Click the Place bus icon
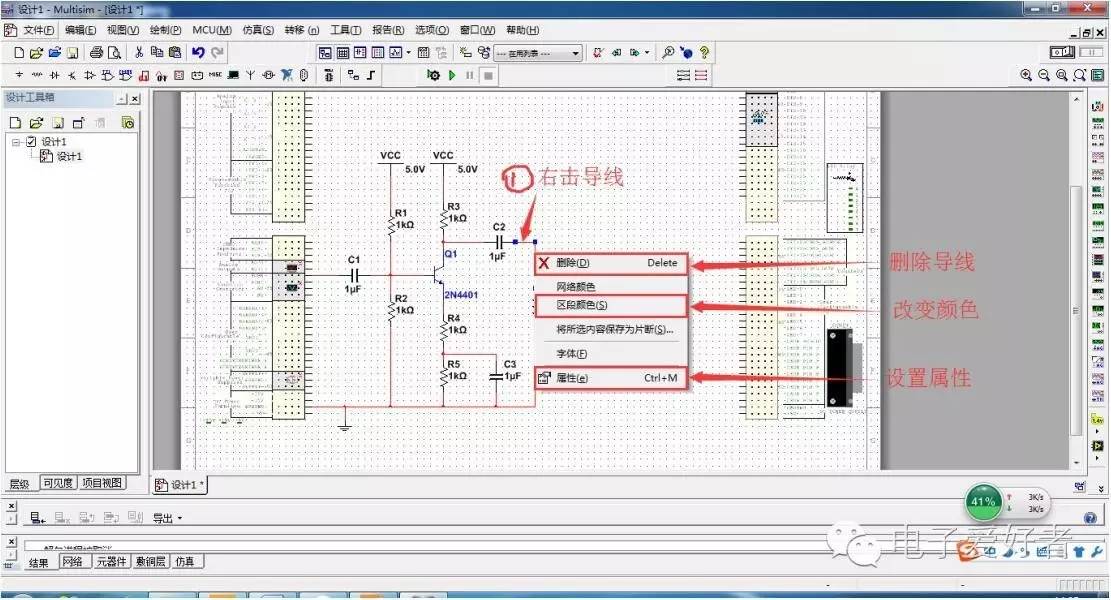 tap(371, 75)
